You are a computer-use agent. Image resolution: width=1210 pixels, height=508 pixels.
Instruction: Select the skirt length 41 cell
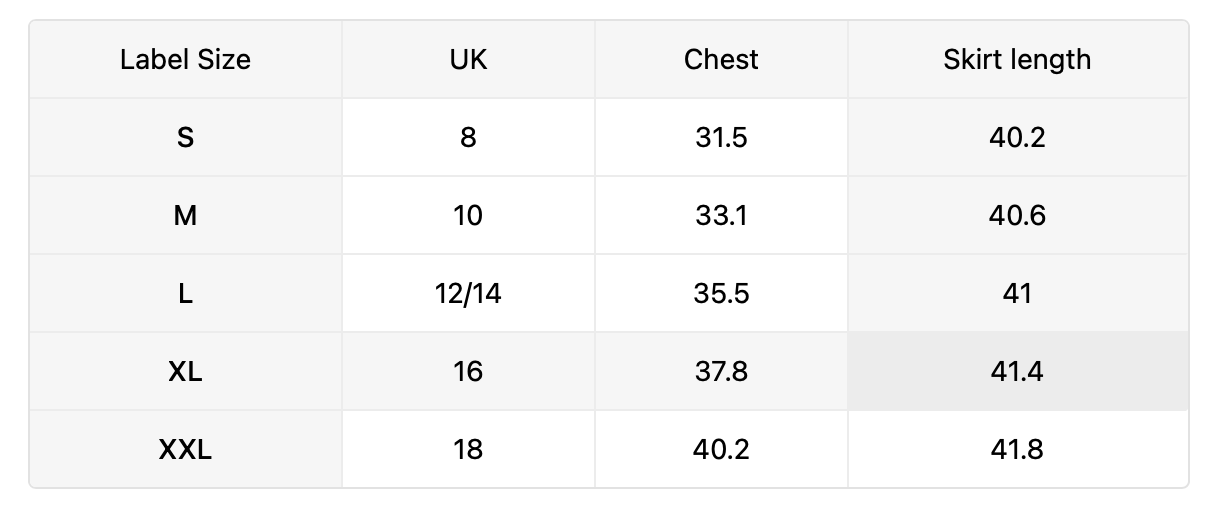[1018, 293]
